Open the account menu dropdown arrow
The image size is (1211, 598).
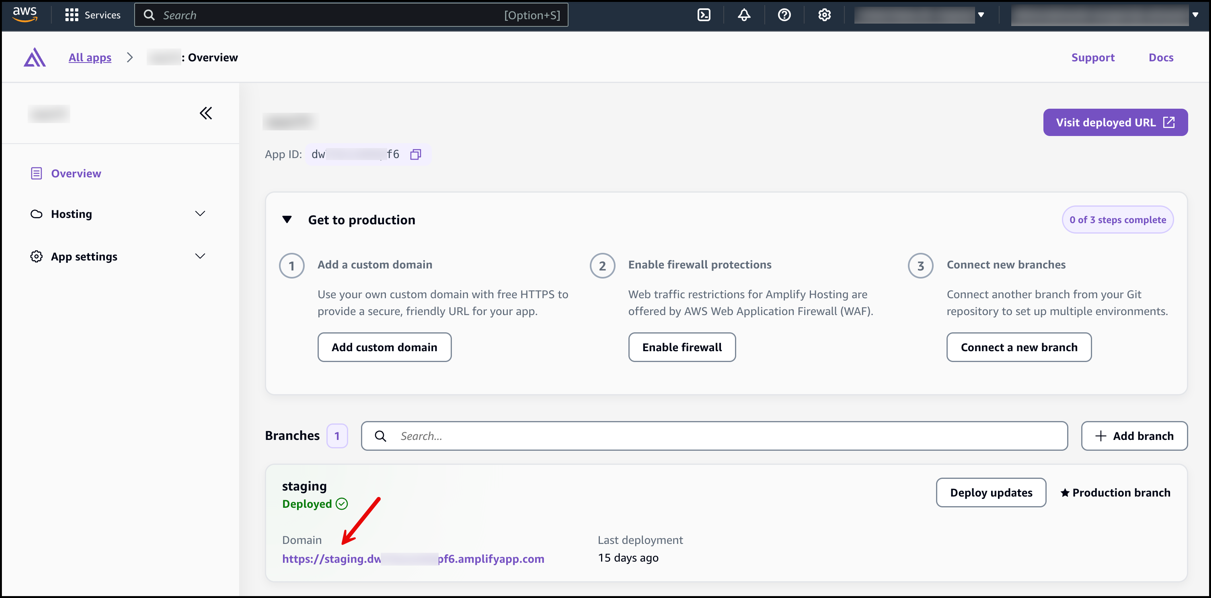pyautogui.click(x=1195, y=15)
